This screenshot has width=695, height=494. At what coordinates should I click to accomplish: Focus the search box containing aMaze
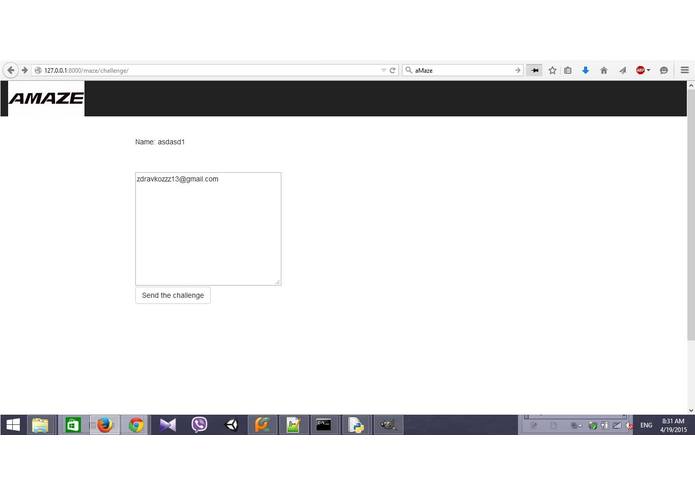click(462, 70)
